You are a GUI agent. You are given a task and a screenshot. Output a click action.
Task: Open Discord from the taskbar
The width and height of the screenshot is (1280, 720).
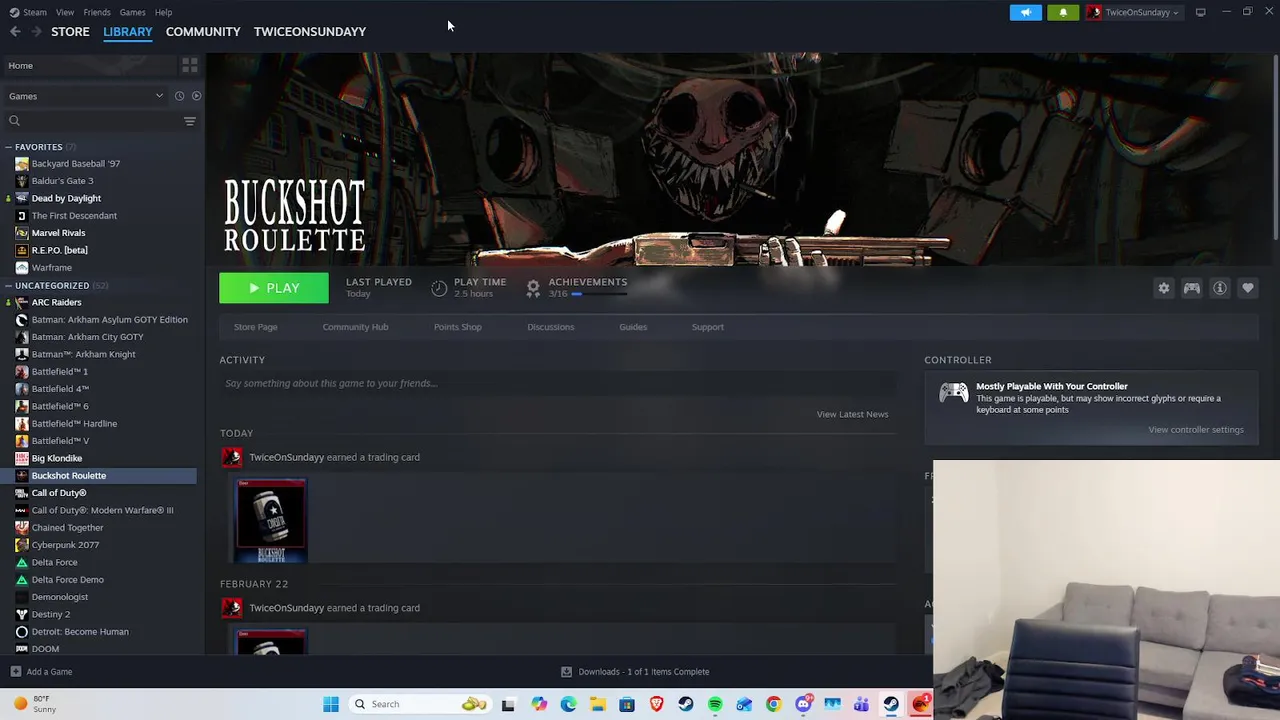tap(803, 704)
